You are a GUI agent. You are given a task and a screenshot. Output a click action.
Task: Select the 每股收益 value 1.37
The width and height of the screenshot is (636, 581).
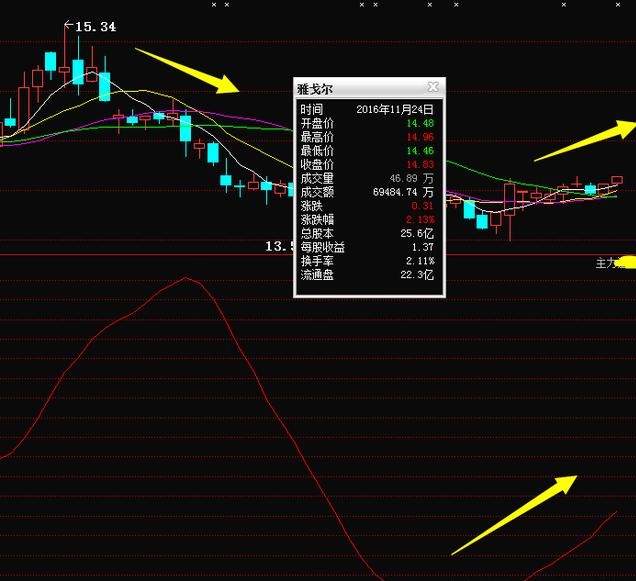[422, 247]
